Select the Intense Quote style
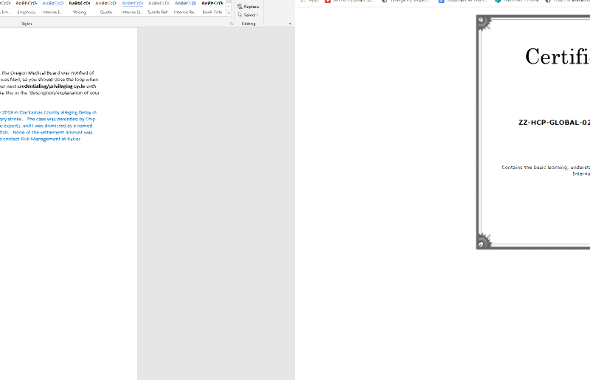 132,8
